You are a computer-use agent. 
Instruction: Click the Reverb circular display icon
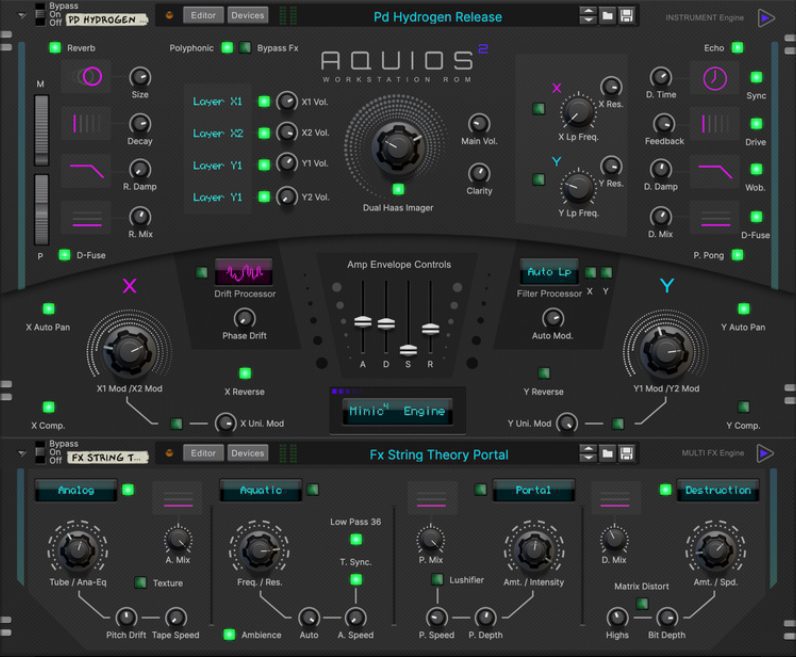(x=86, y=77)
